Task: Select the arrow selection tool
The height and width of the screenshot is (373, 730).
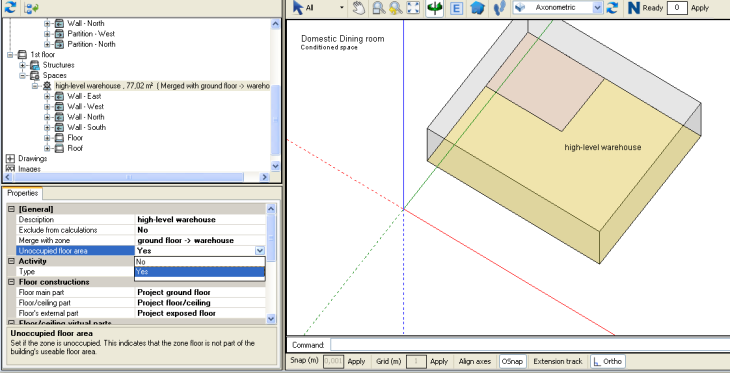Action: (298, 8)
